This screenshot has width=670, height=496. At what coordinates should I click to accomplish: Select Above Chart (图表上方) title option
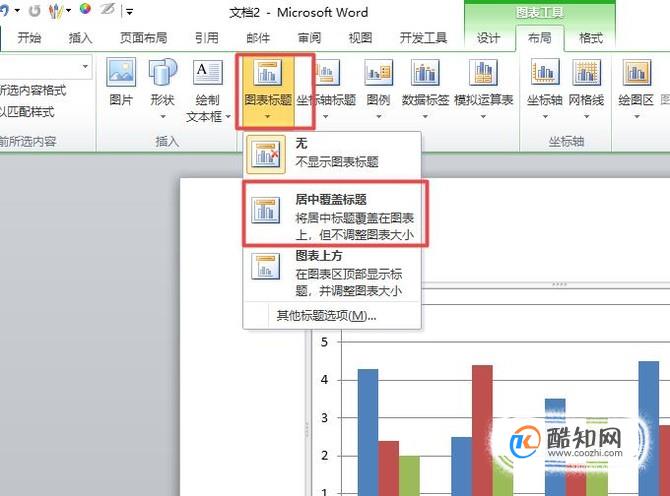(332, 274)
